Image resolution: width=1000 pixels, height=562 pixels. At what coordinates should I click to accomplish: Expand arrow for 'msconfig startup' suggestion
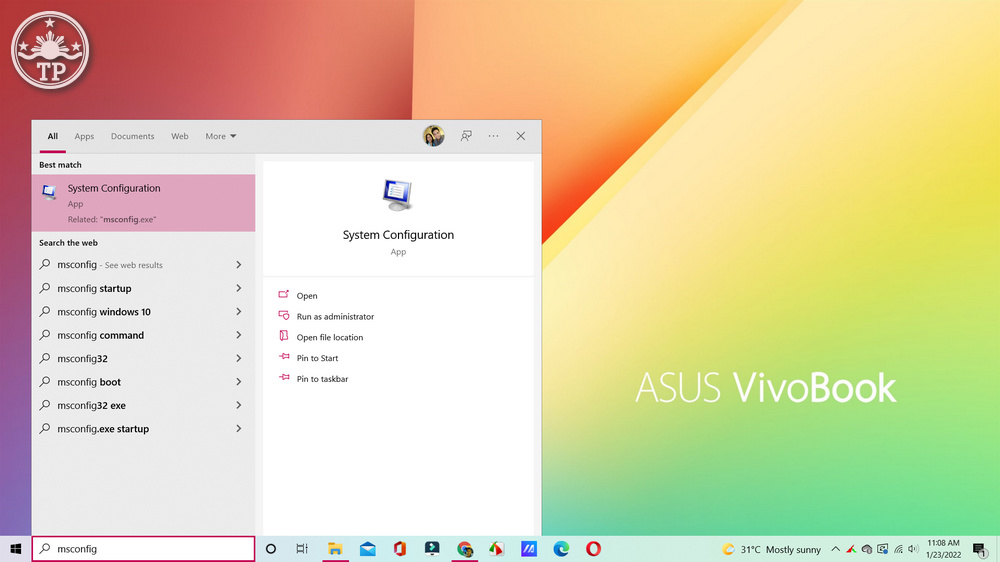click(x=239, y=288)
